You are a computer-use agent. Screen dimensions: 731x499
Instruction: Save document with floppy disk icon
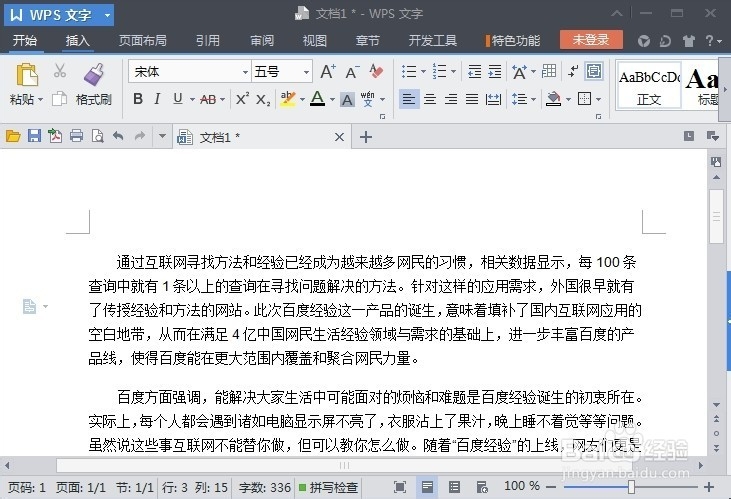[34, 136]
